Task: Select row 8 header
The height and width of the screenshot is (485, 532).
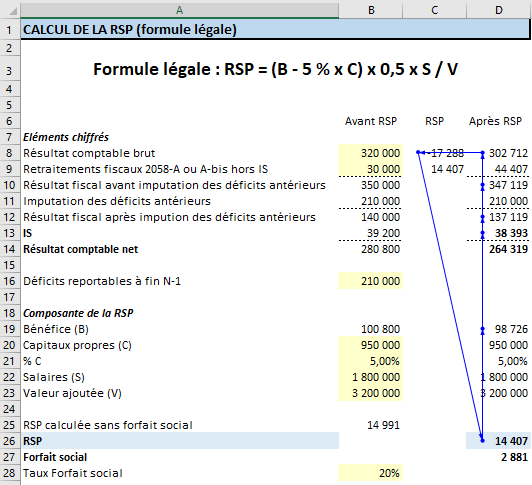Action: point(10,153)
